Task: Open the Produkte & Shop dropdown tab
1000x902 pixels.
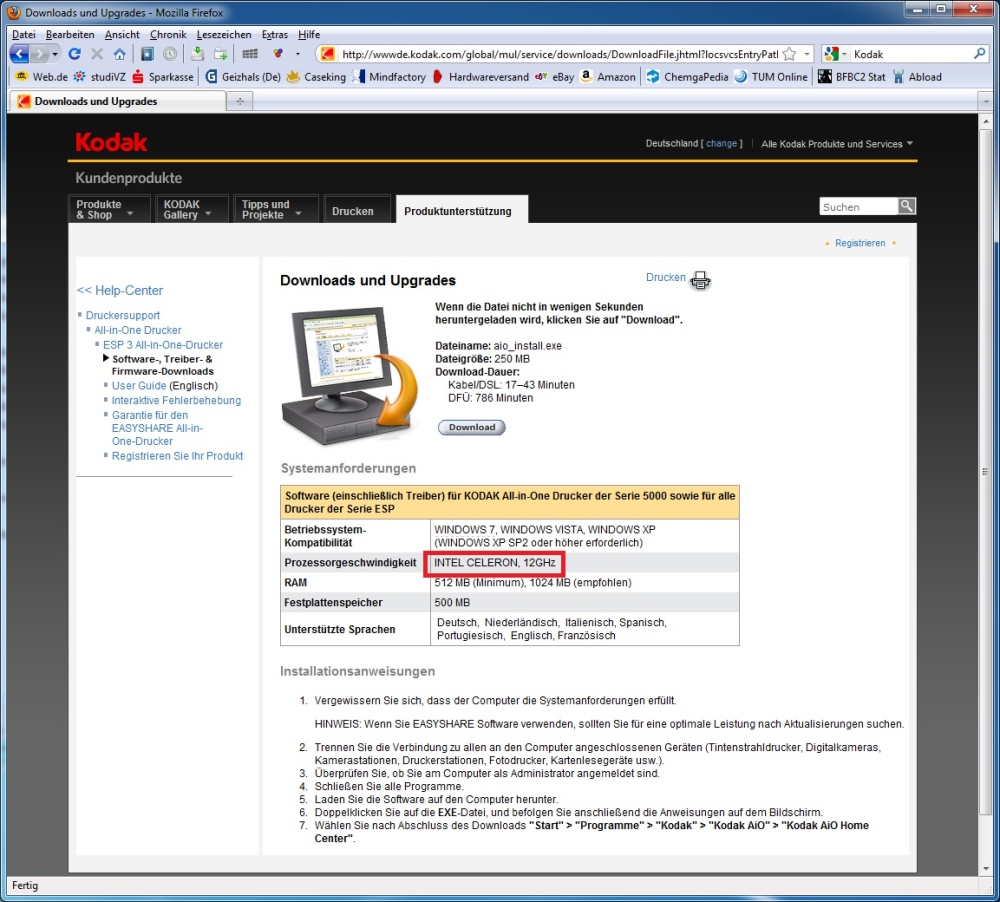Action: pos(108,209)
